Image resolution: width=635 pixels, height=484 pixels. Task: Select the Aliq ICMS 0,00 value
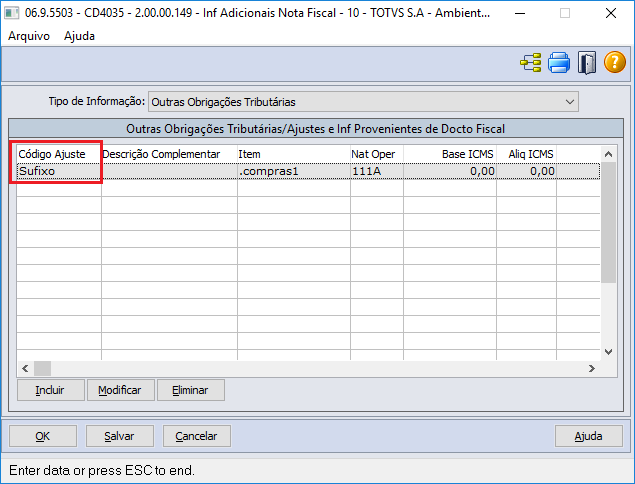pyautogui.click(x=526, y=171)
